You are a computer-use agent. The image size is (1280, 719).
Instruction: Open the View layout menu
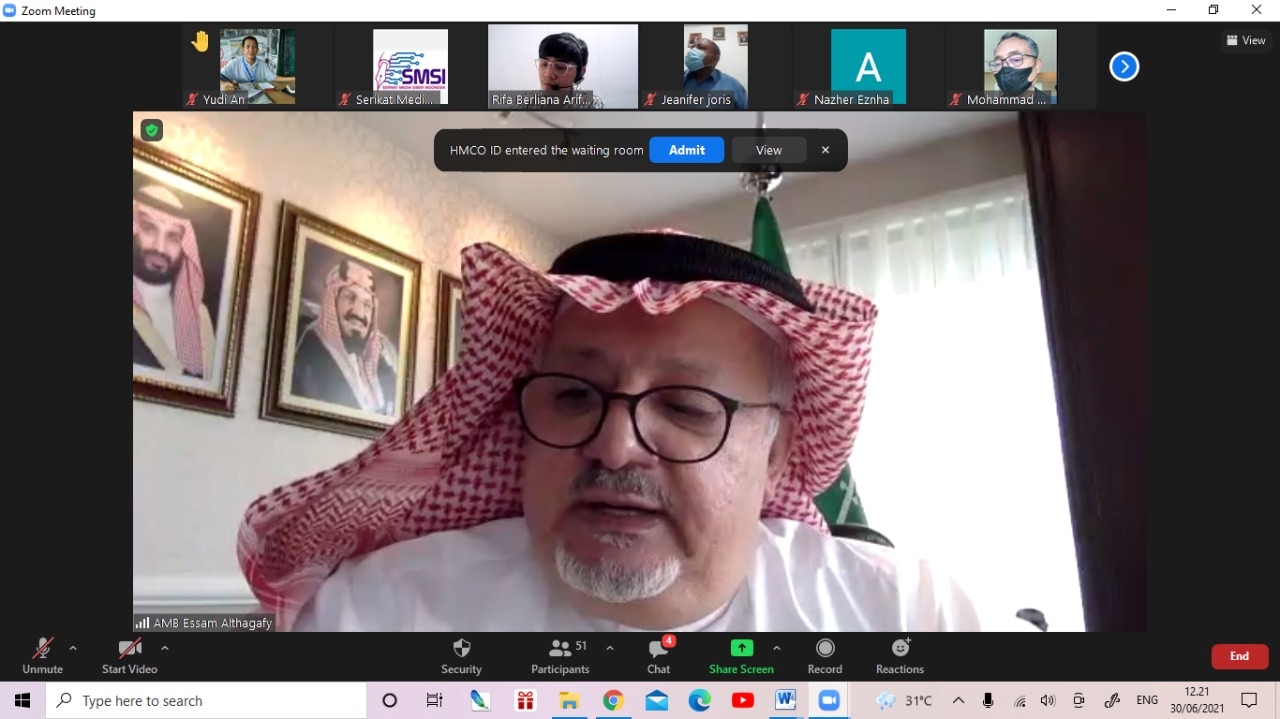[x=1246, y=41]
